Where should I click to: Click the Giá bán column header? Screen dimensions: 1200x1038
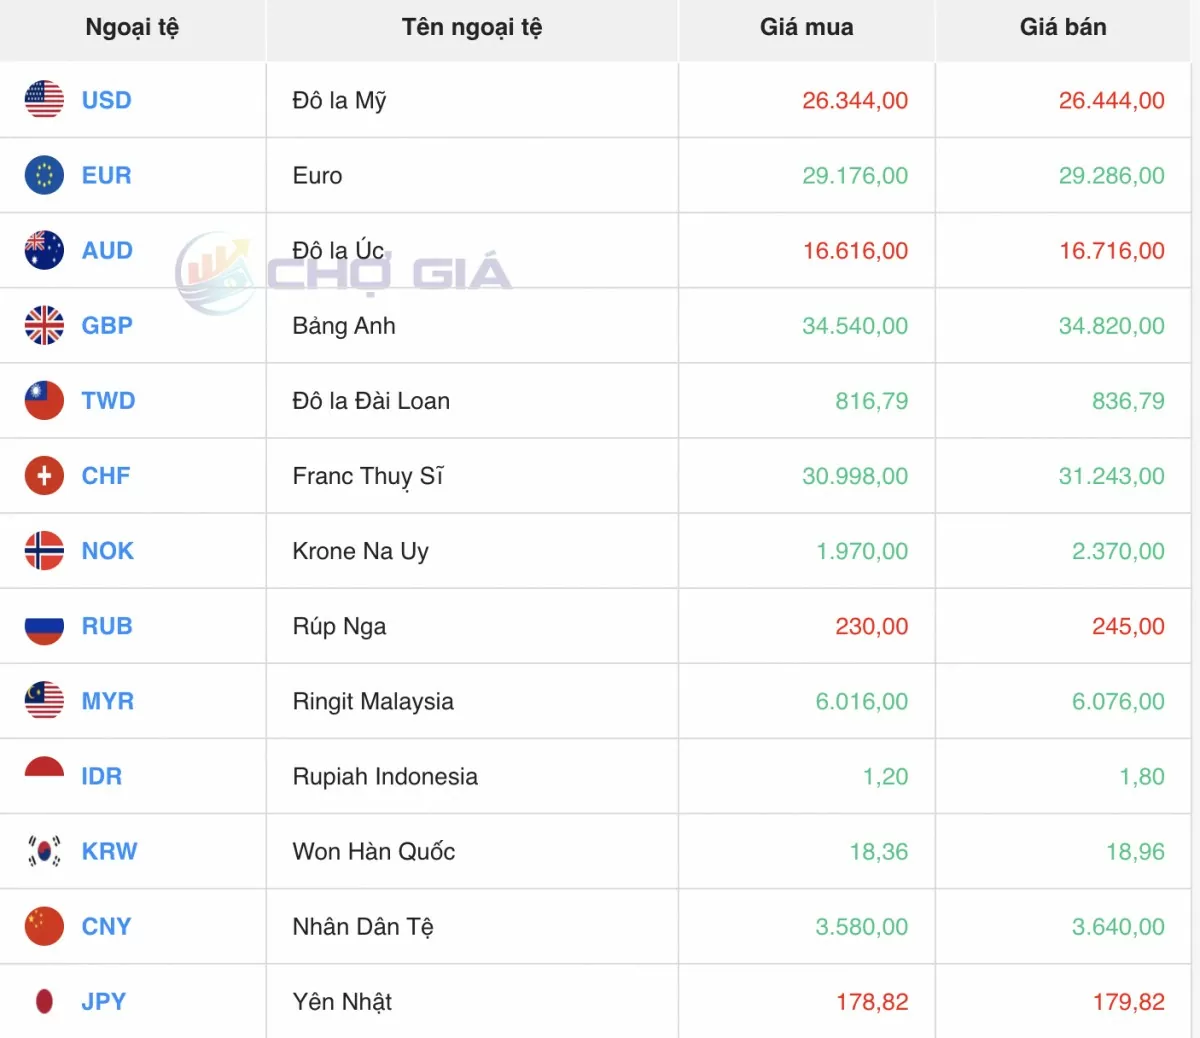pyautogui.click(x=1062, y=27)
